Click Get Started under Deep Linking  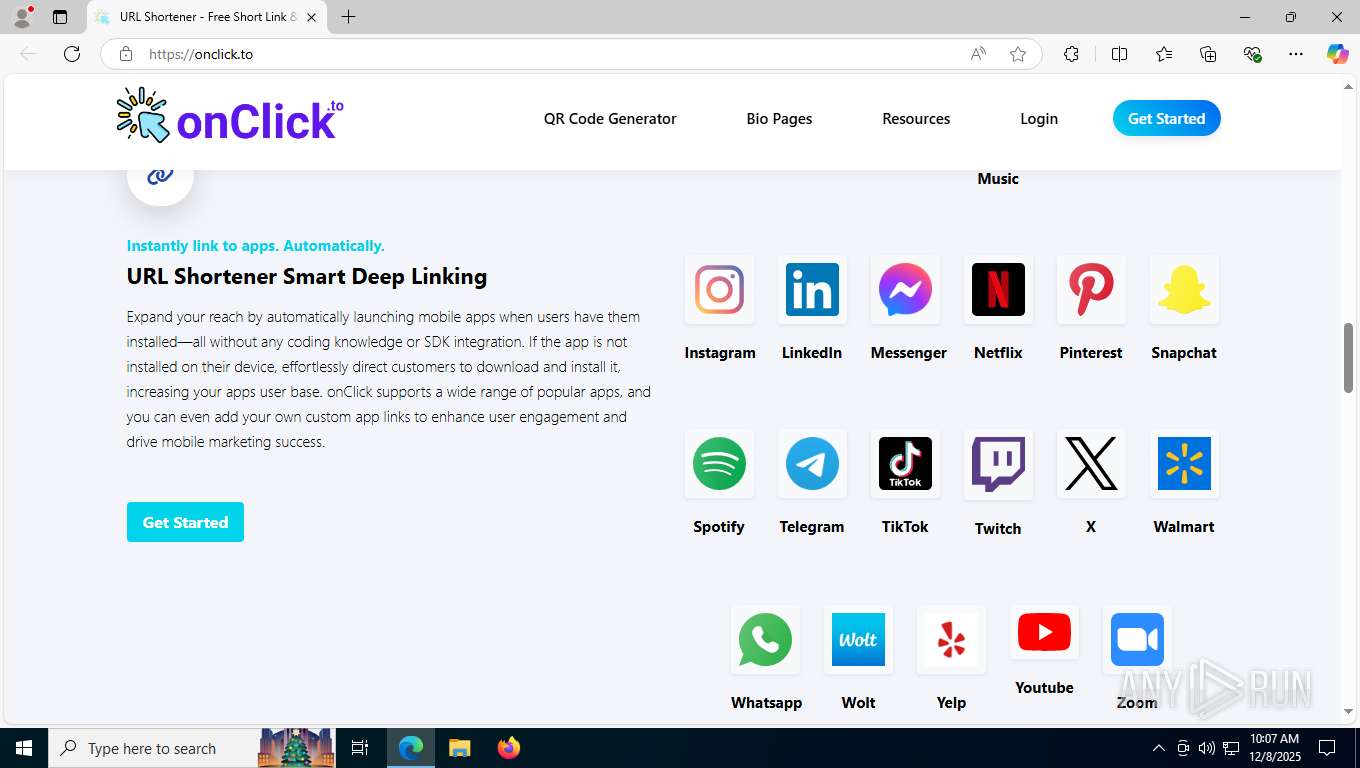click(x=185, y=522)
